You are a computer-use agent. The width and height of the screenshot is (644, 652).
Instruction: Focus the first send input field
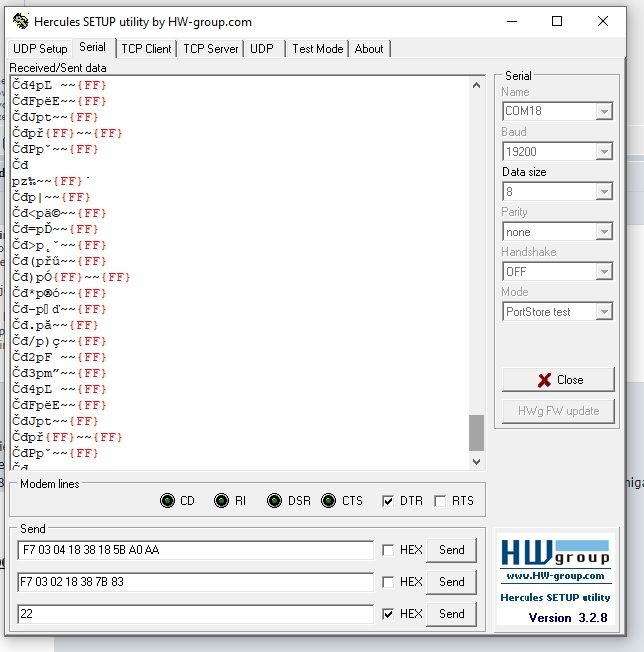(195, 550)
